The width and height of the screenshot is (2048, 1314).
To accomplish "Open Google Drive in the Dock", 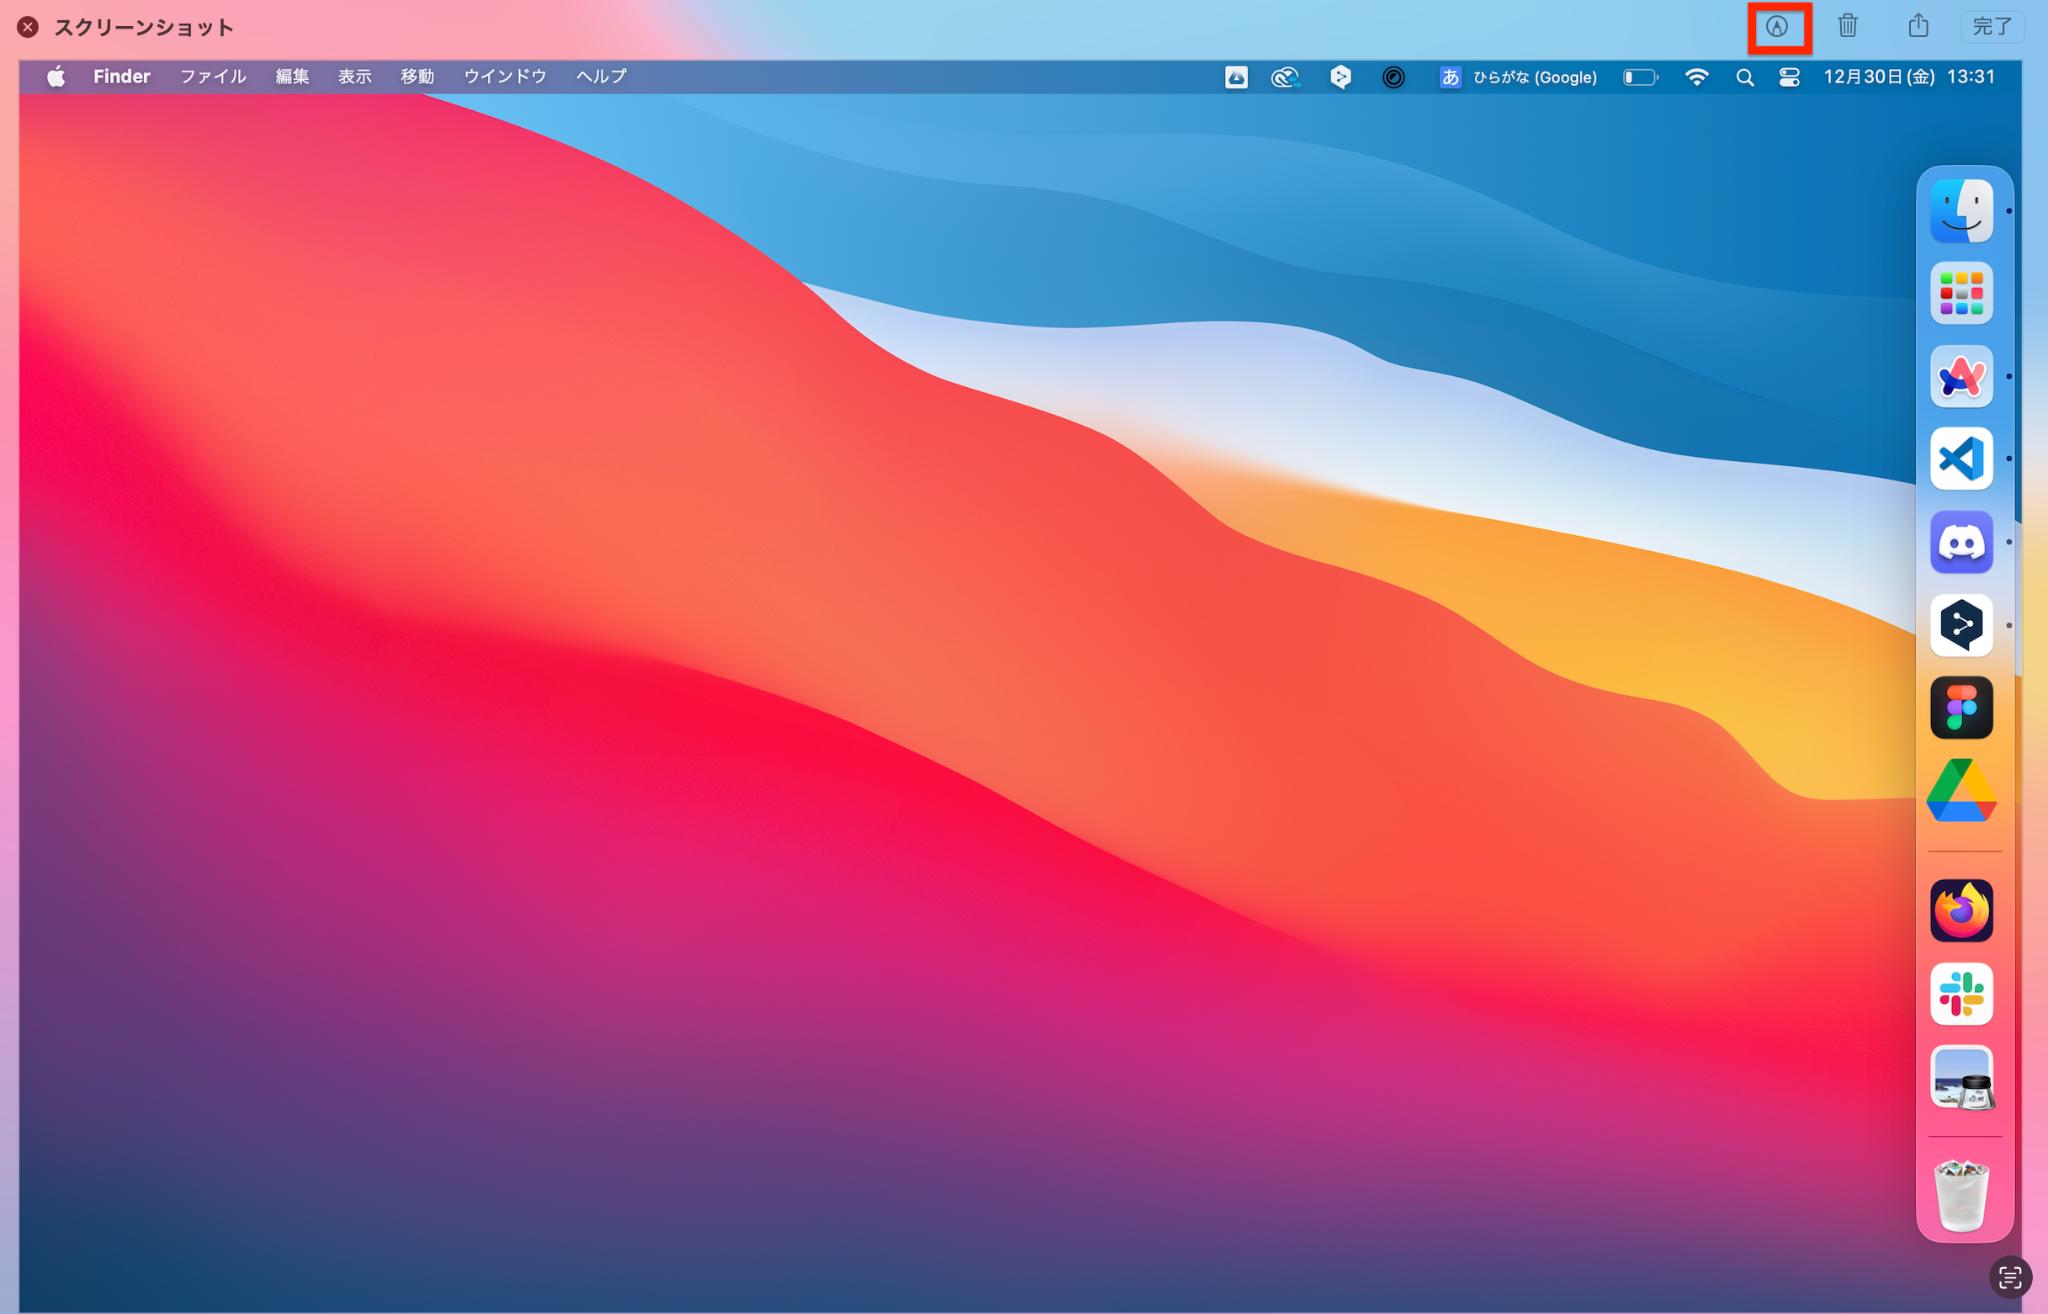I will coord(1961,791).
